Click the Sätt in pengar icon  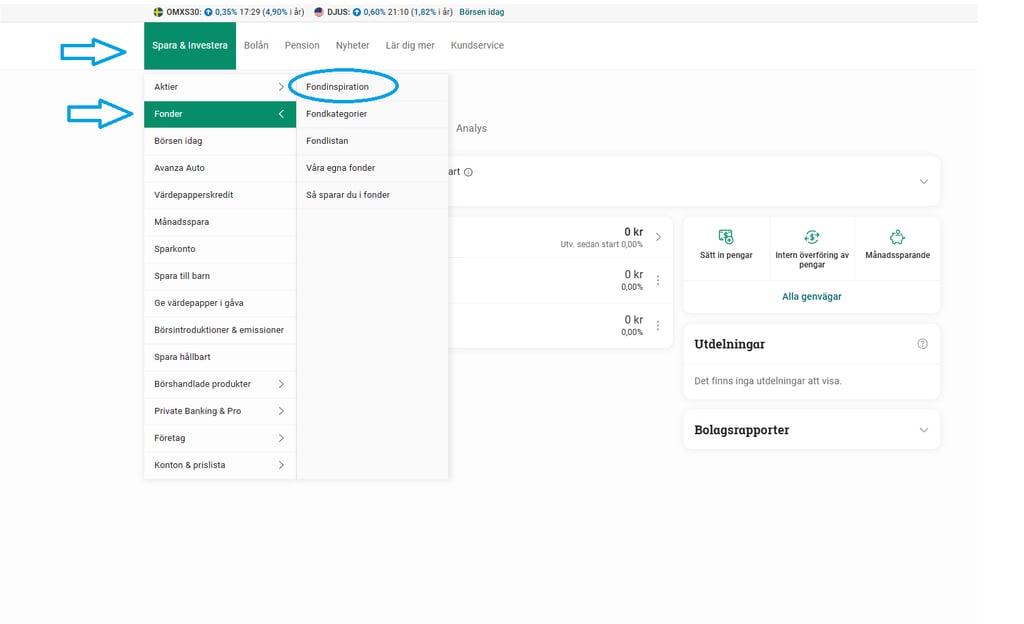coord(726,236)
